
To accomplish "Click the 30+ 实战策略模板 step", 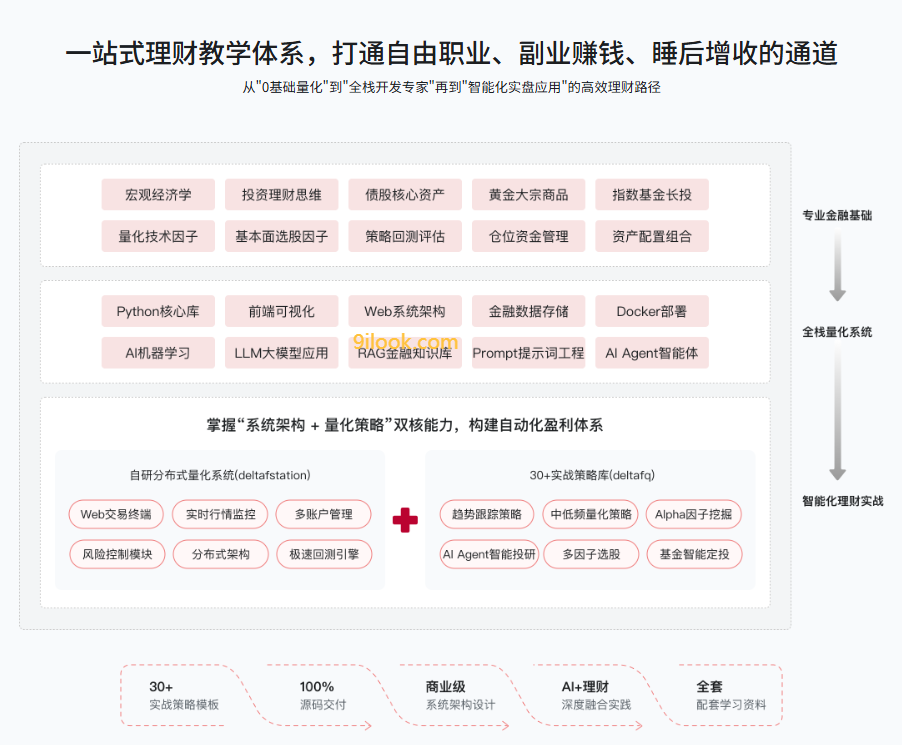I will pyautogui.click(x=184, y=695).
